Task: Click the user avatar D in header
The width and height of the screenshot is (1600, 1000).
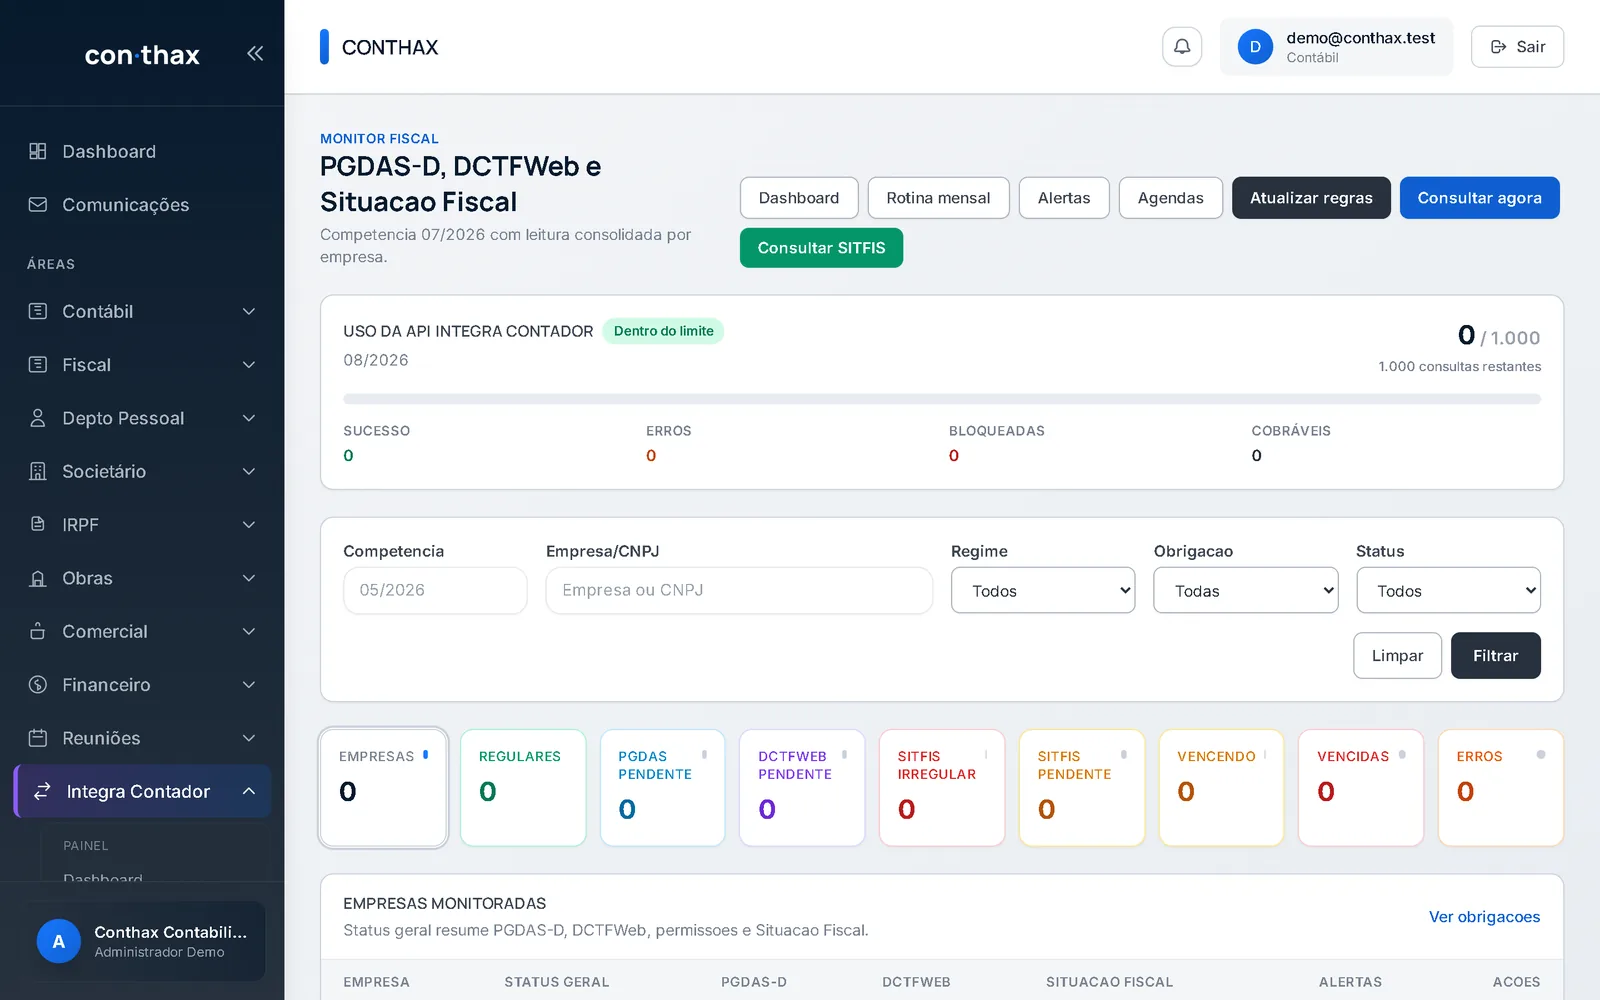Action: click(x=1255, y=47)
